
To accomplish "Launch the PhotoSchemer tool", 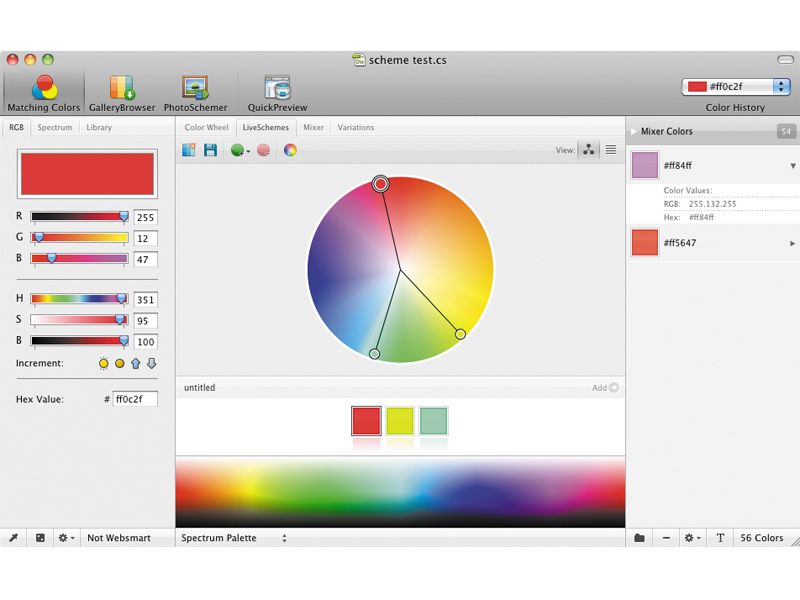I will coord(193,88).
